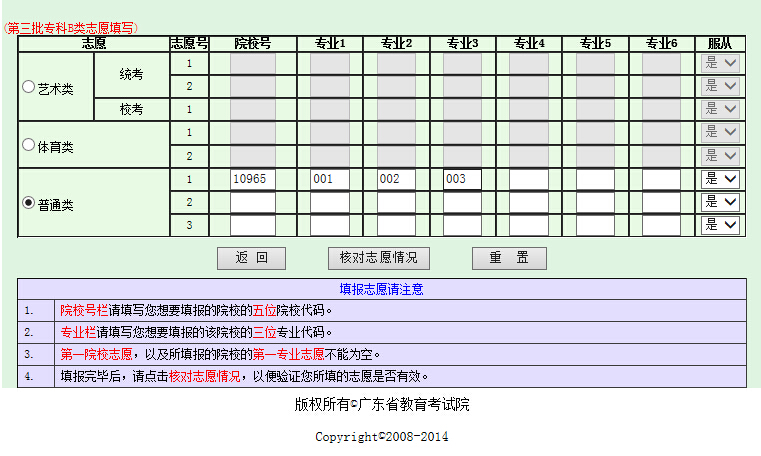Click 专业3 field containing 003
The width and height of the screenshot is (761, 456).
click(462, 179)
